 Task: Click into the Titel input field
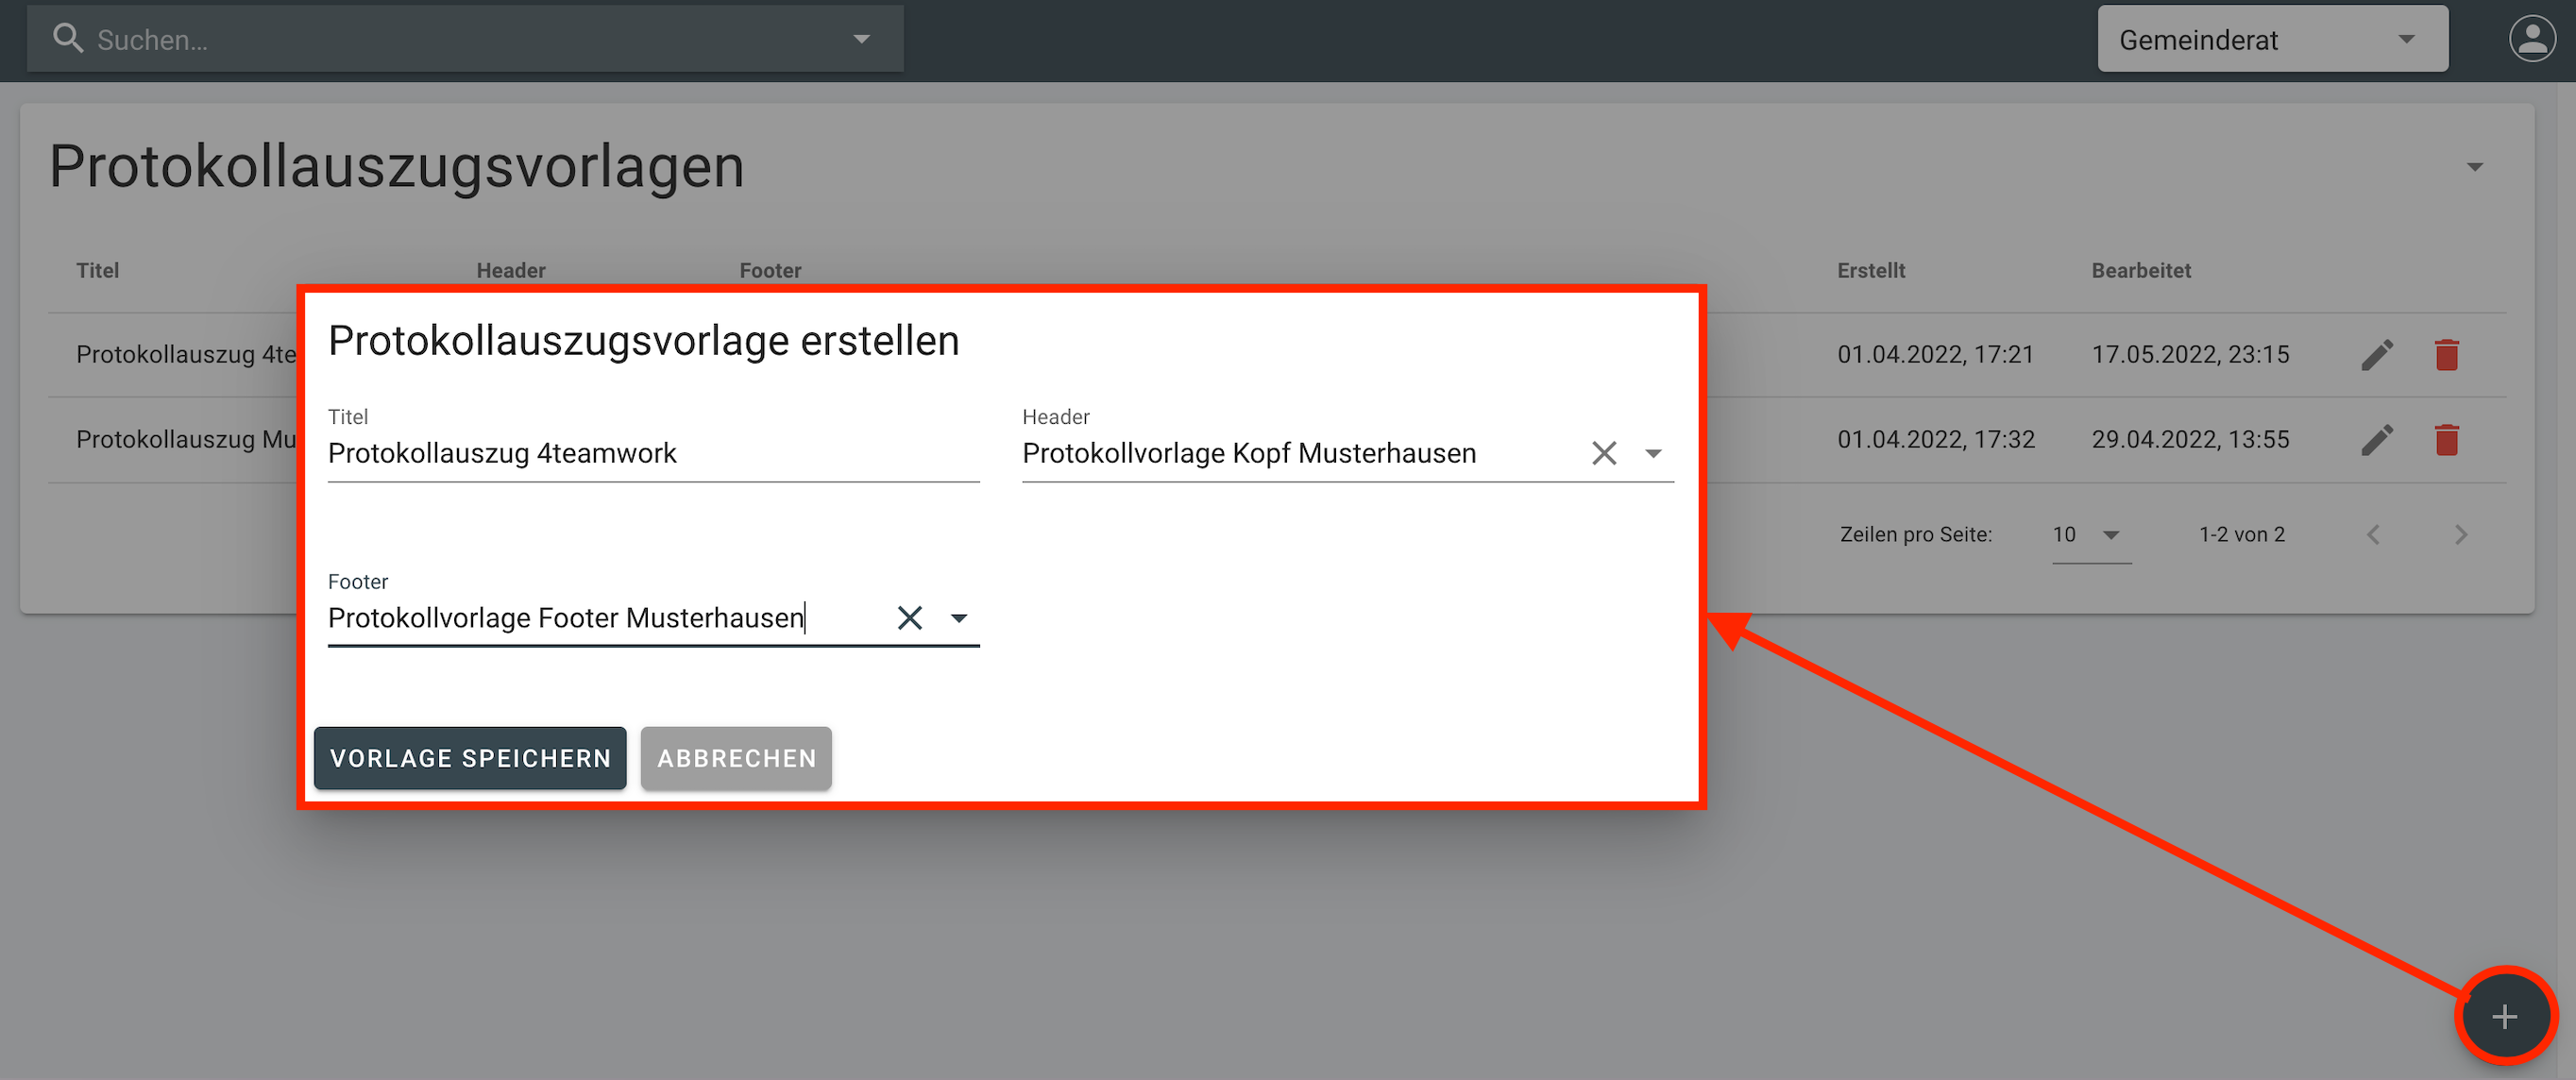click(652, 453)
